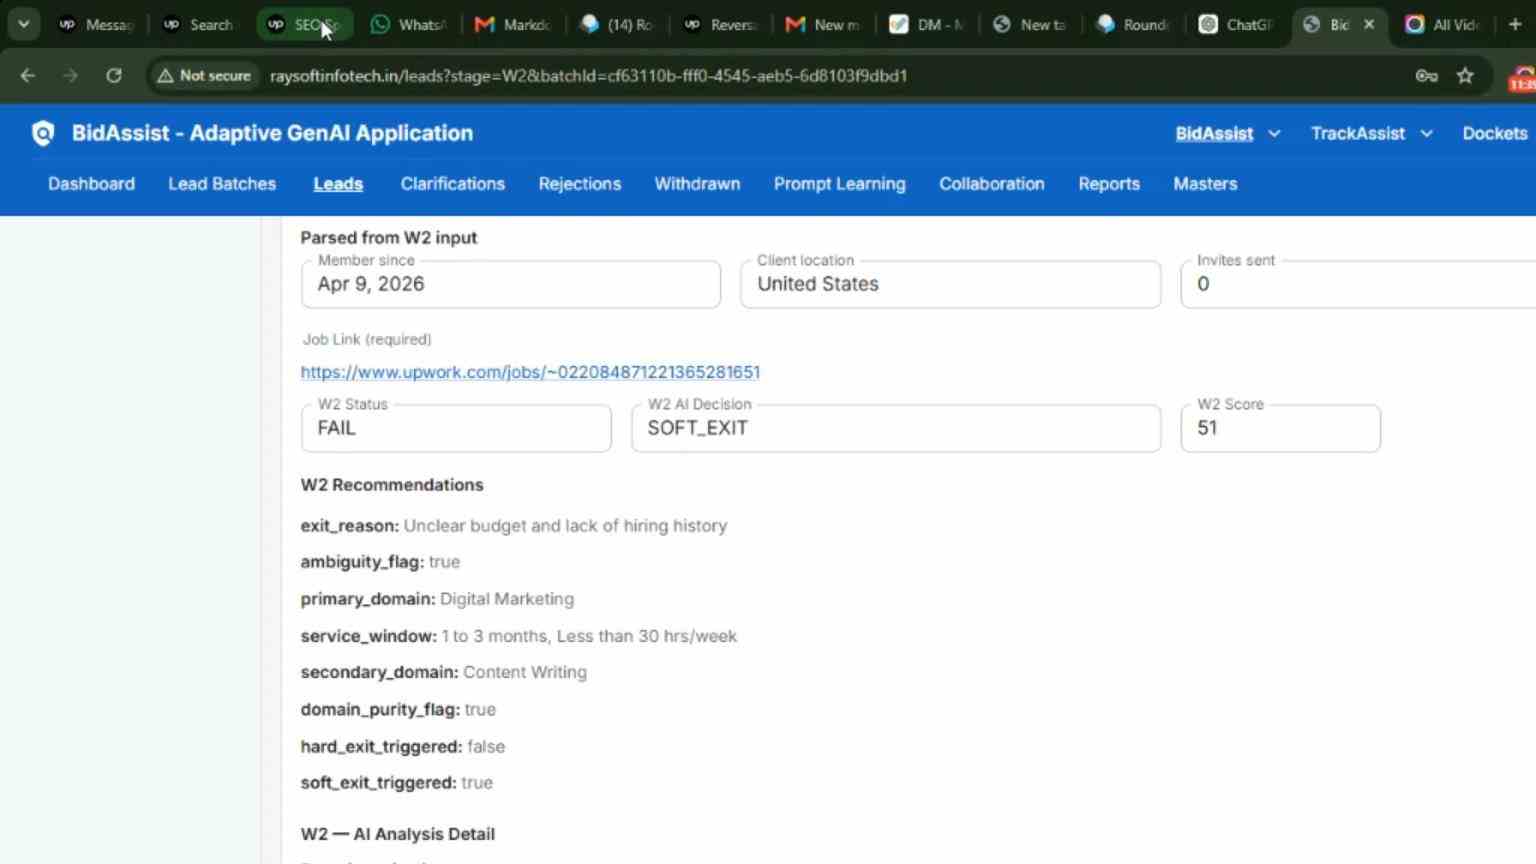Bookmark this page with the star icon

[x=1465, y=76]
